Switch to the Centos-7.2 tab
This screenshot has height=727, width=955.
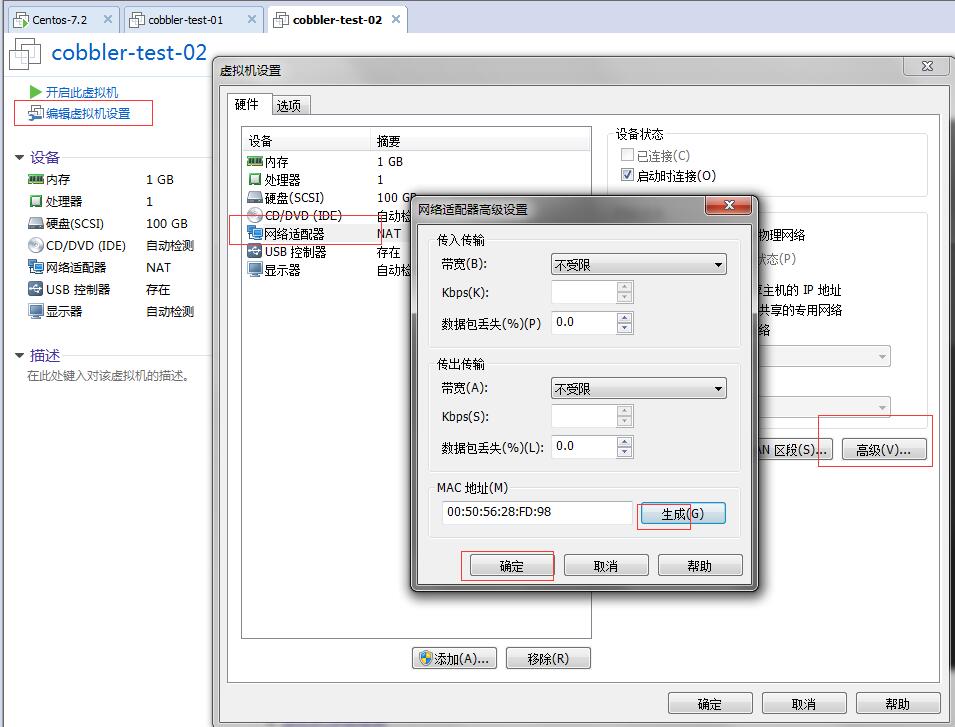tap(64, 19)
